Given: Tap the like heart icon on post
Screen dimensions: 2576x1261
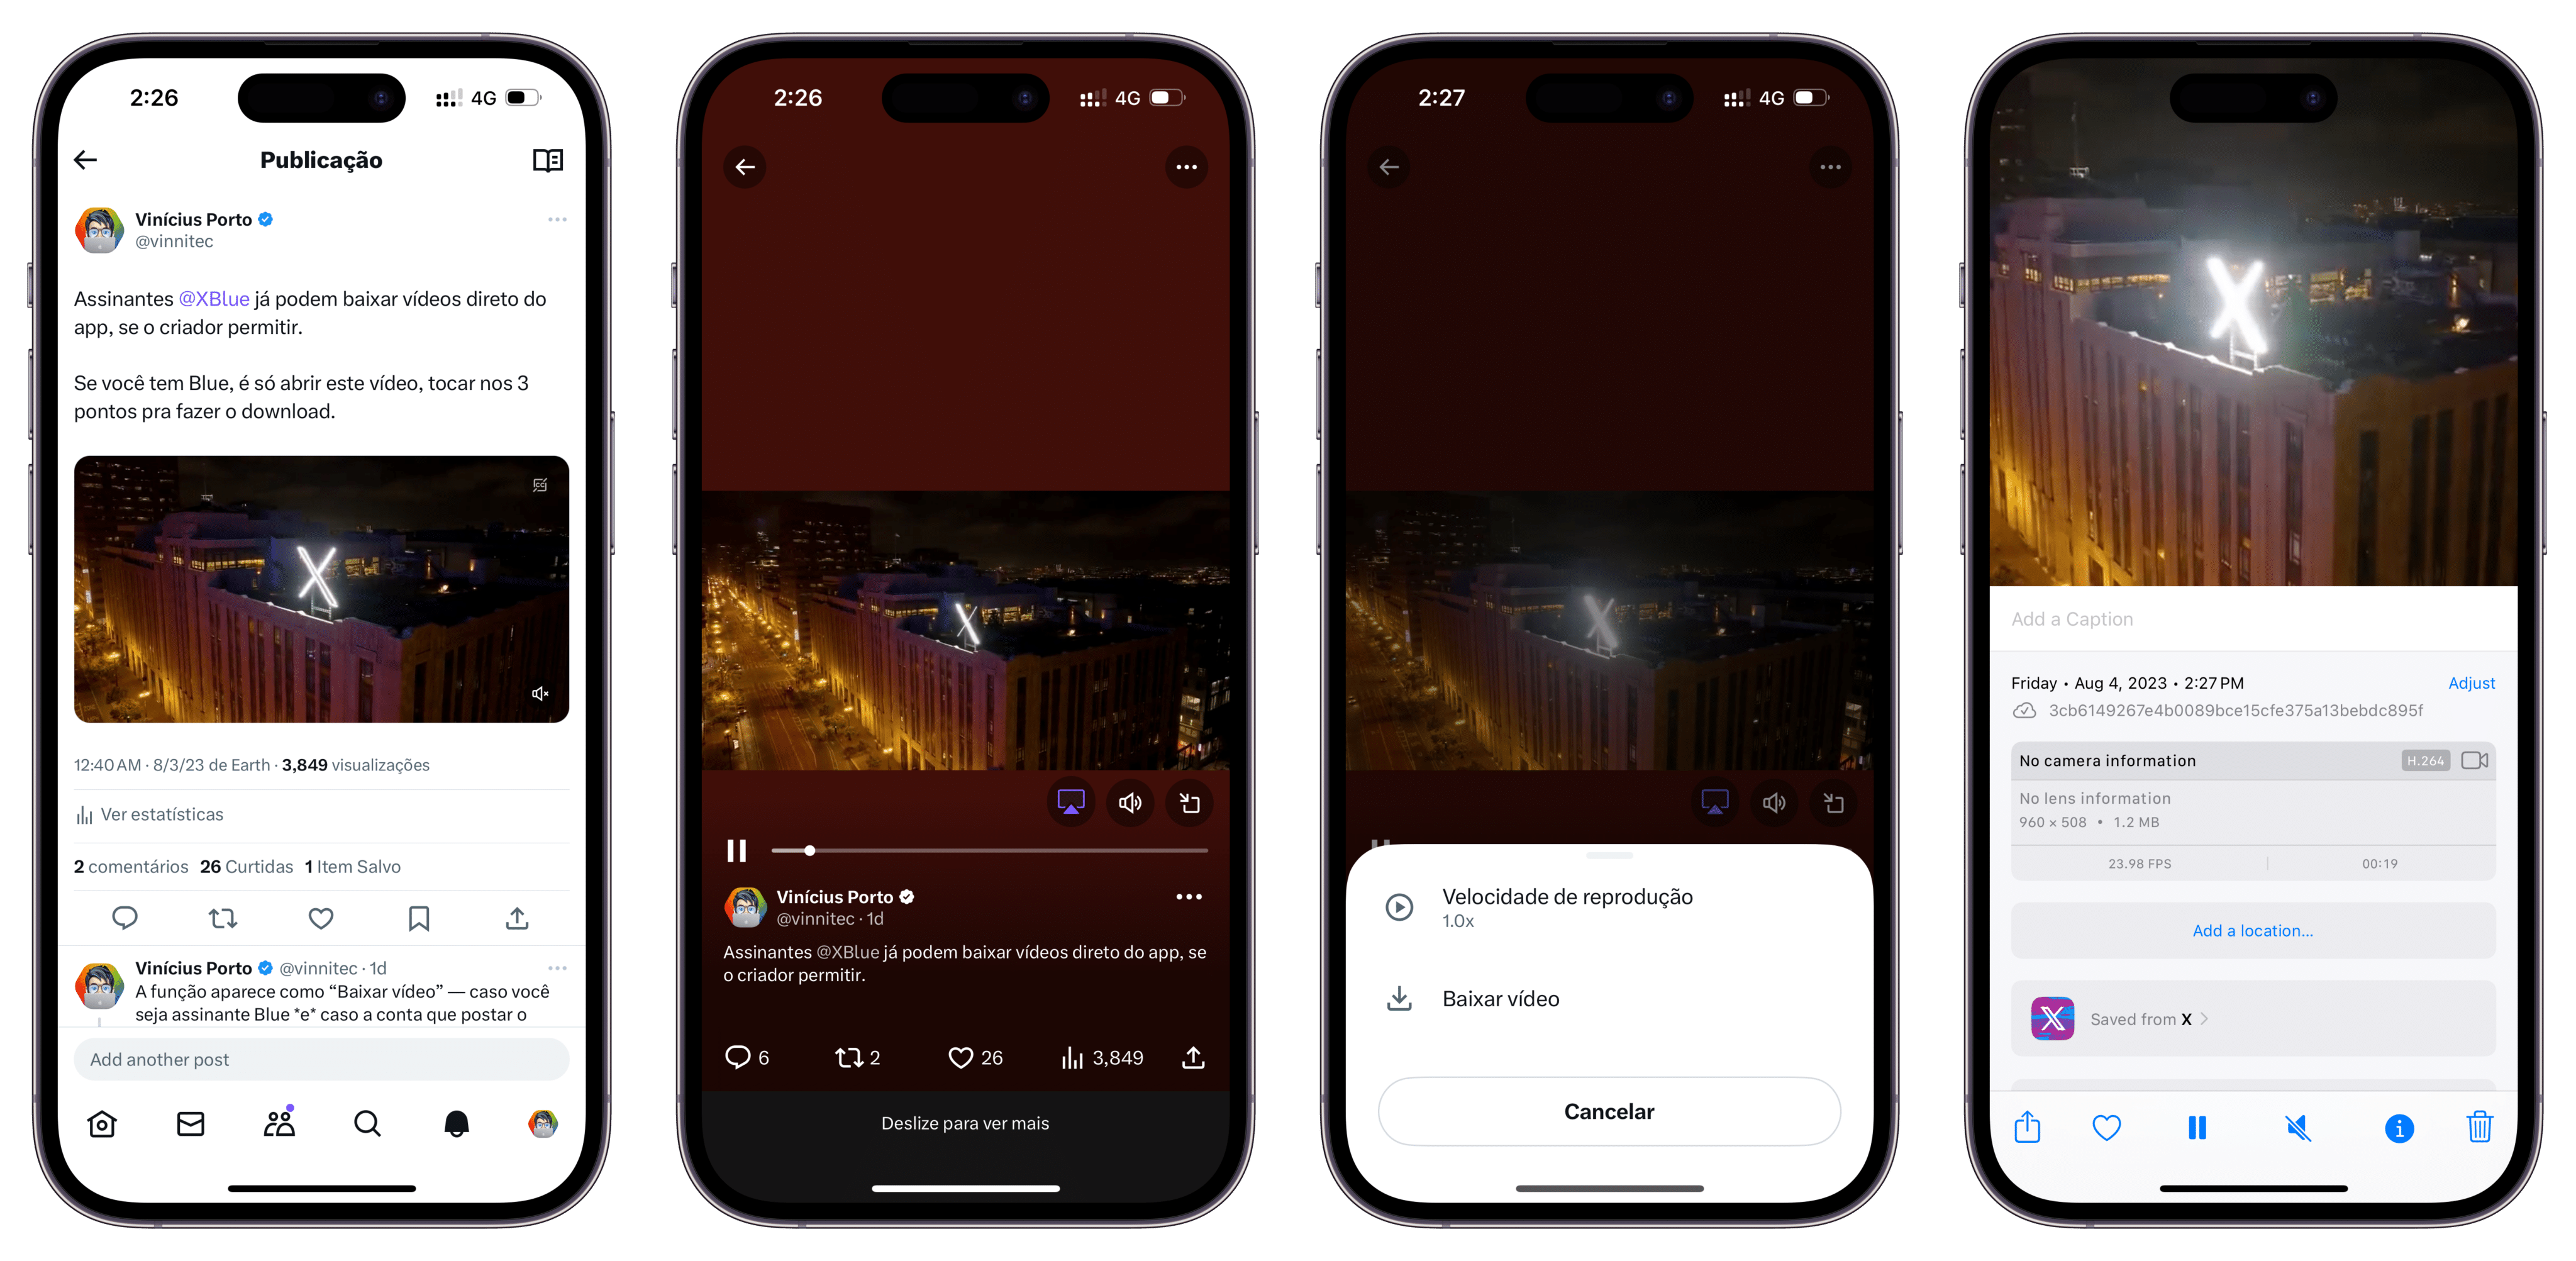Looking at the screenshot, I should [317, 918].
